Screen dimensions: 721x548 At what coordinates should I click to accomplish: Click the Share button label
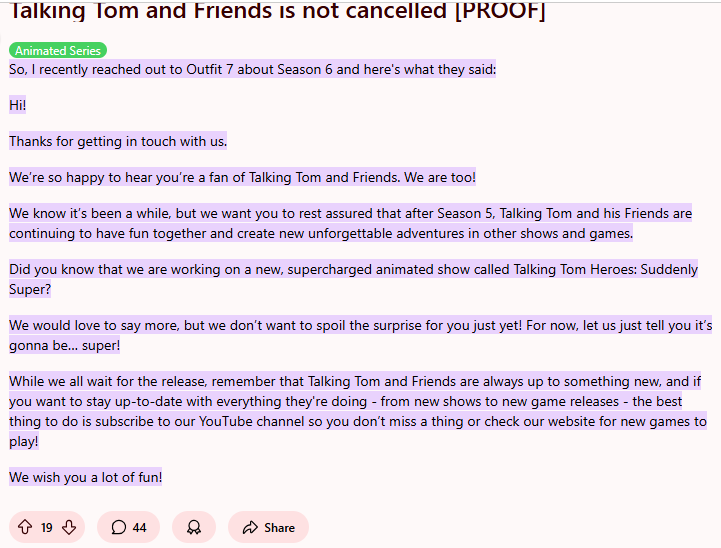pos(279,528)
